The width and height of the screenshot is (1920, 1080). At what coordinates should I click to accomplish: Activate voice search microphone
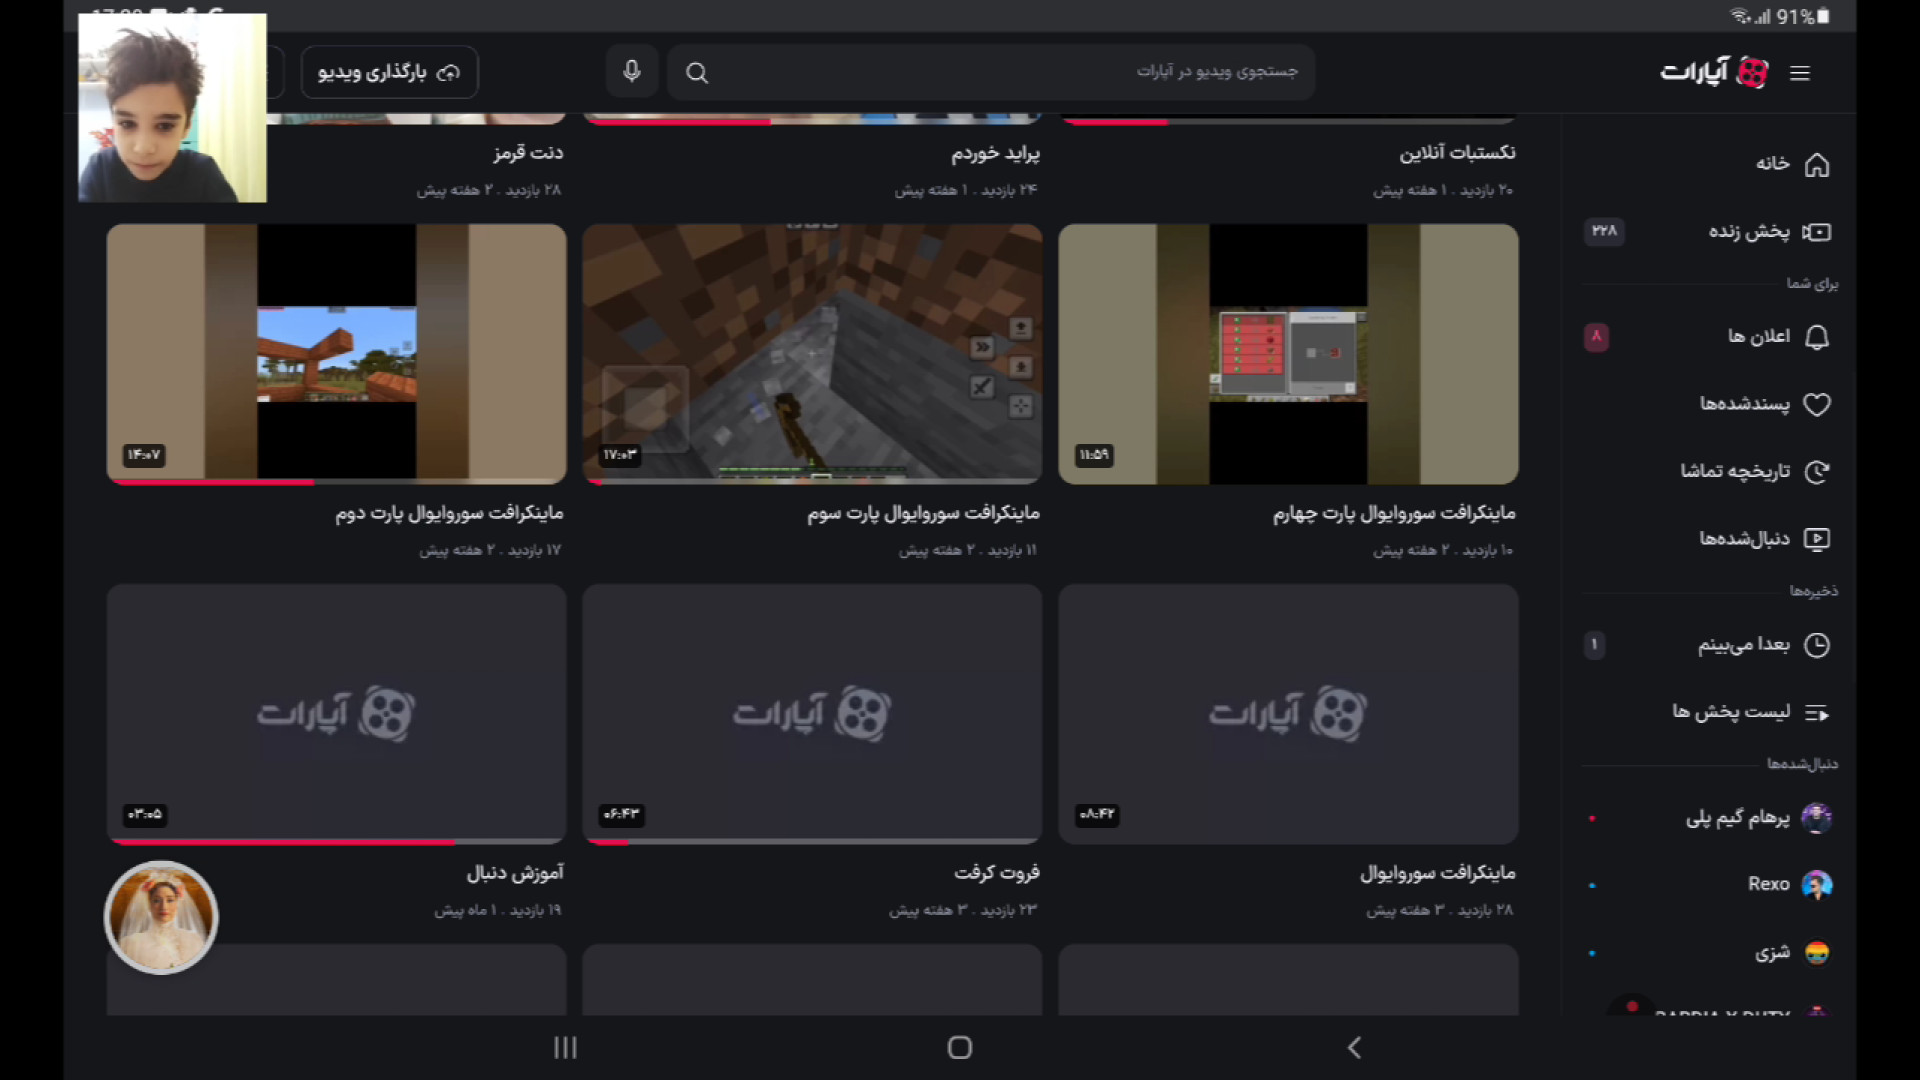(x=631, y=71)
